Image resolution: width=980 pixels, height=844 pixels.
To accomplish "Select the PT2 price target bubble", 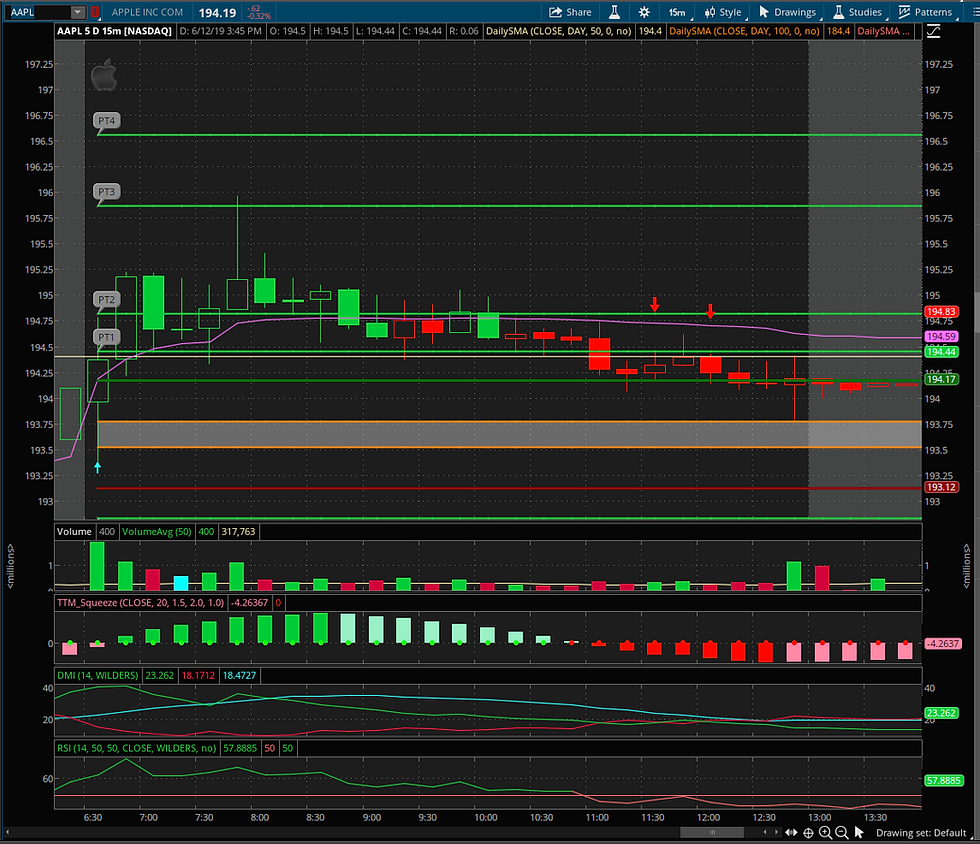I will click(x=107, y=299).
